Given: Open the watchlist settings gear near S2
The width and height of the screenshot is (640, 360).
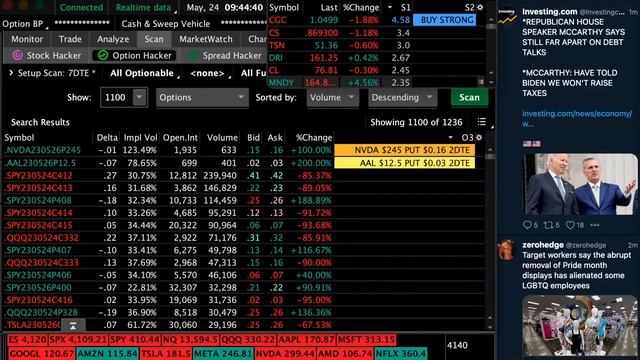Looking at the screenshot, I should (480, 7).
